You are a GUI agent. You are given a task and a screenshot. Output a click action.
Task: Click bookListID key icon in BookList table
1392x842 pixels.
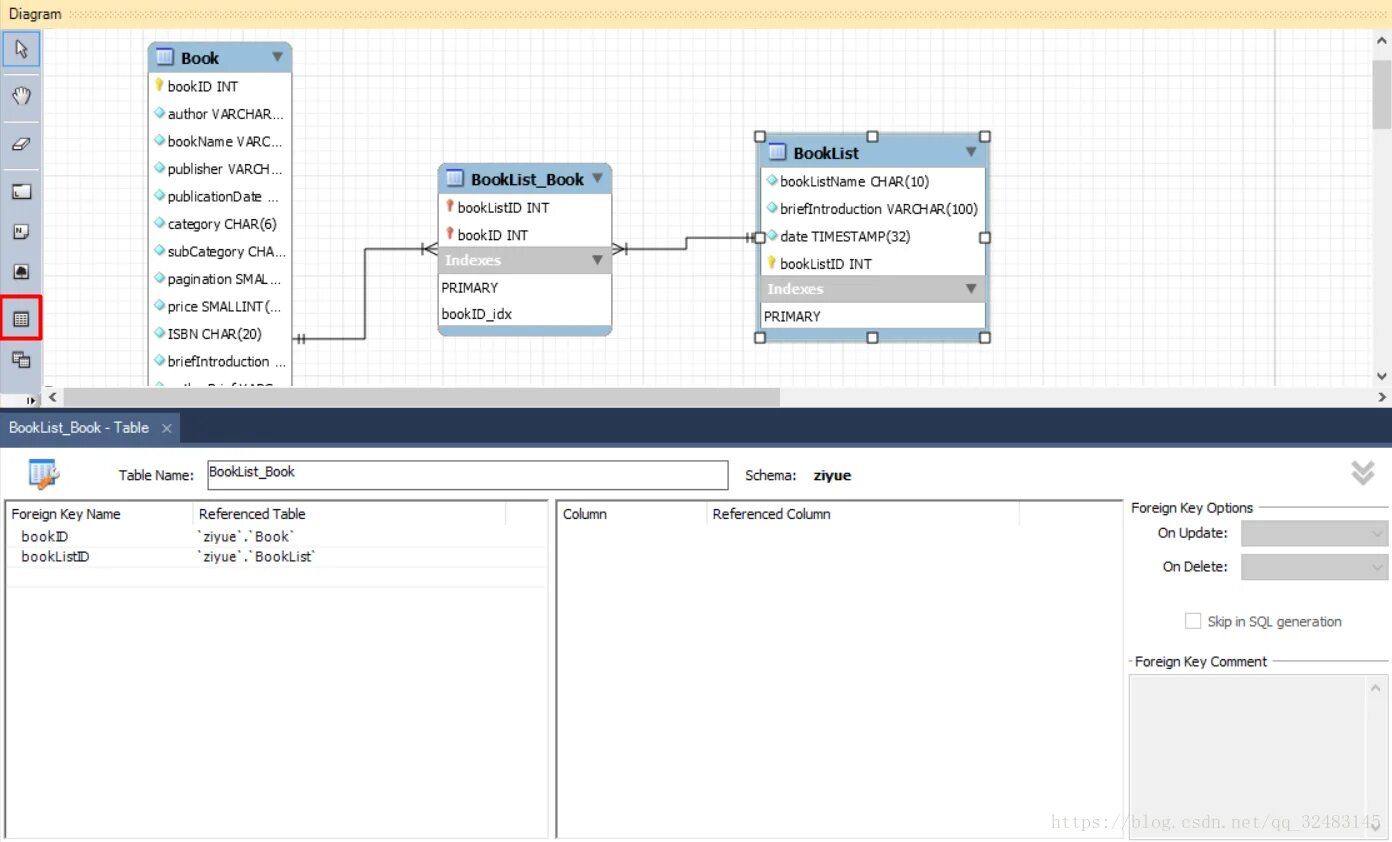(771, 263)
